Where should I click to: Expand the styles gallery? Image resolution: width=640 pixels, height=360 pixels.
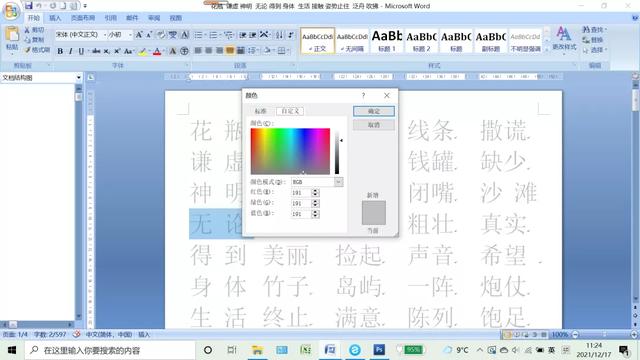(x=547, y=50)
